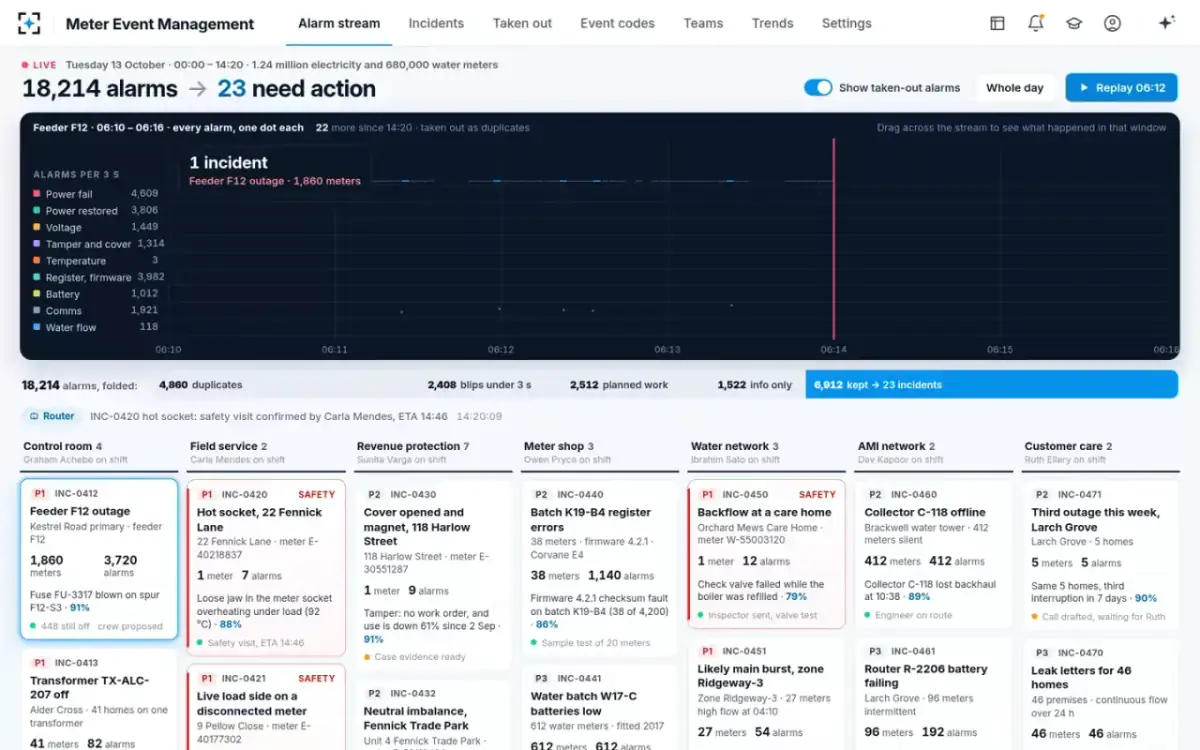Viewport: 1200px width, 750px height.
Task: Click '448 still off' status on INC-0412
Action: 60,626
